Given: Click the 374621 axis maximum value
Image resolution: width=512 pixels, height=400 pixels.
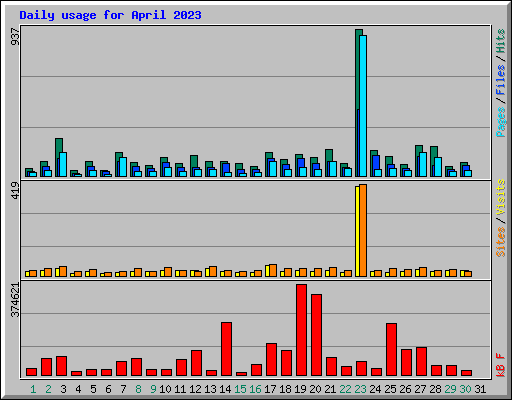Looking at the screenshot, I should (x=15, y=300).
